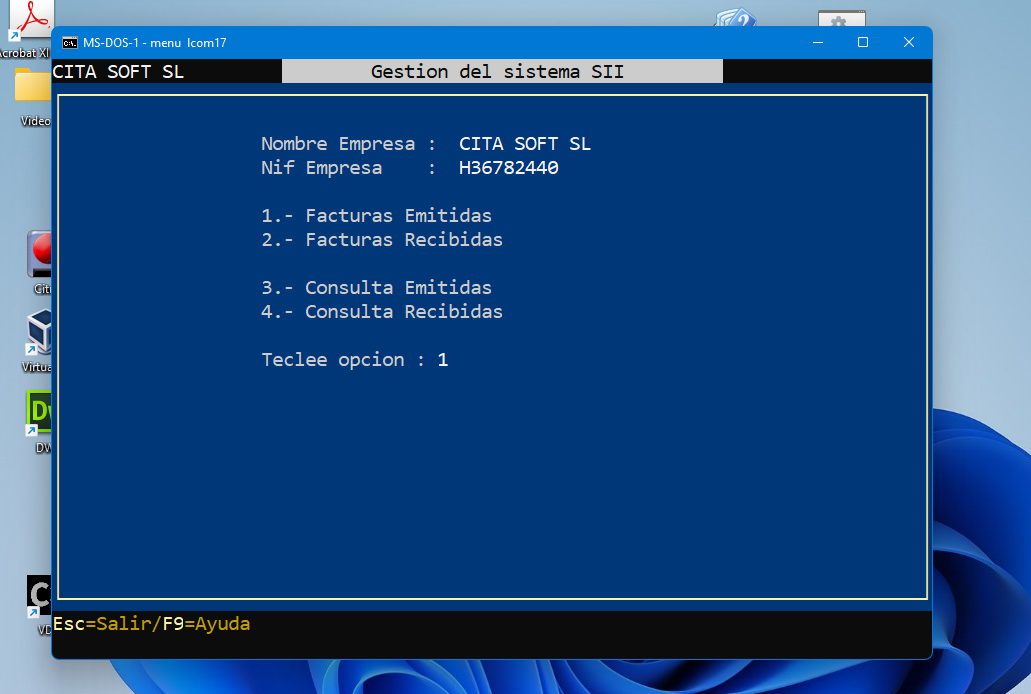This screenshot has width=1031, height=694.
Task: Click the MS-DOS icon in the title bar
Action: (x=69, y=43)
